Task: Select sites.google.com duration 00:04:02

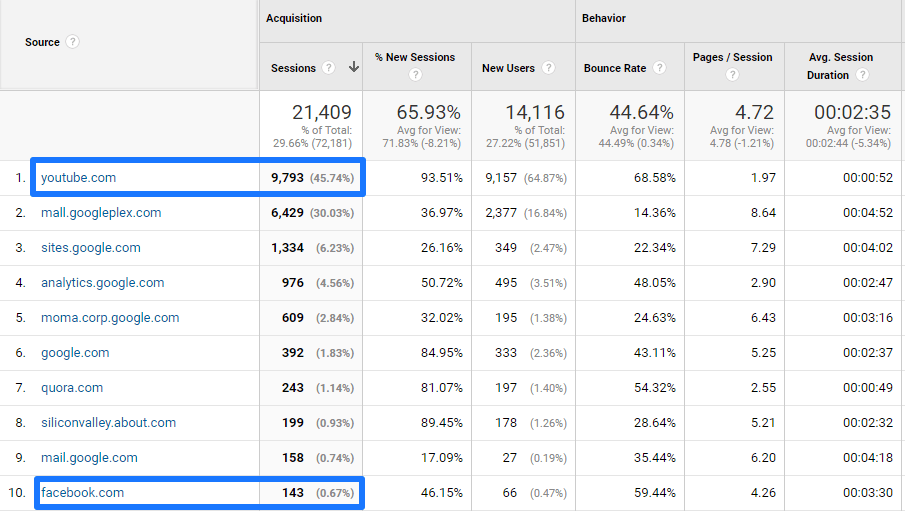Action: (x=867, y=248)
